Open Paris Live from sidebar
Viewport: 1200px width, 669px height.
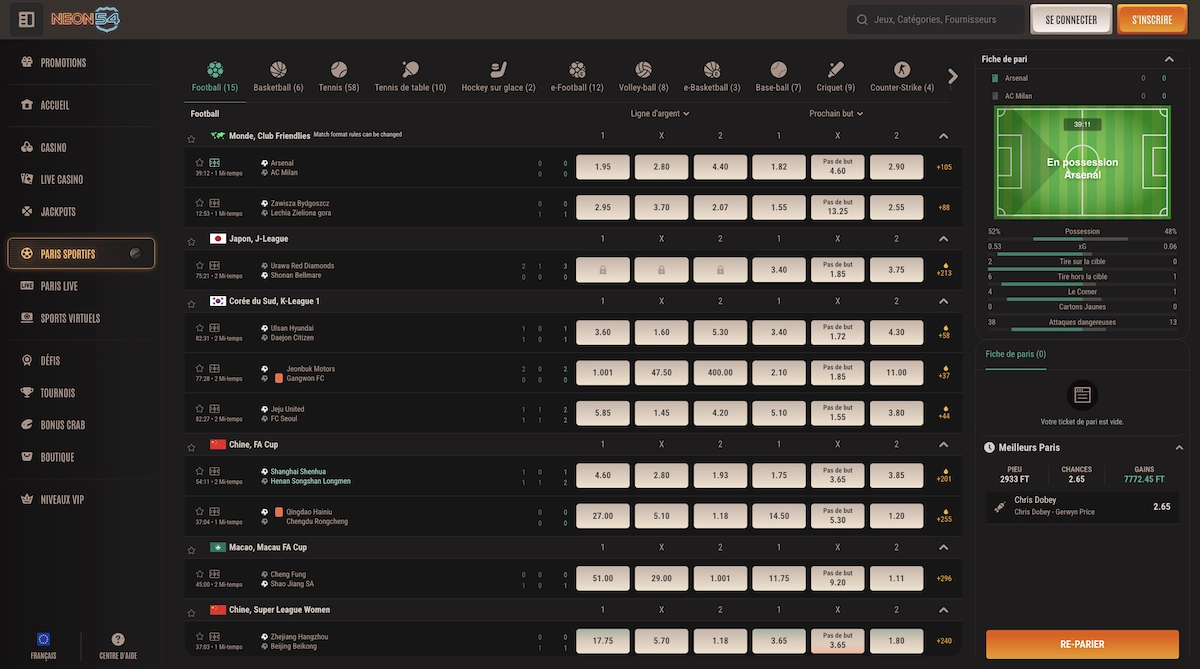(59, 286)
